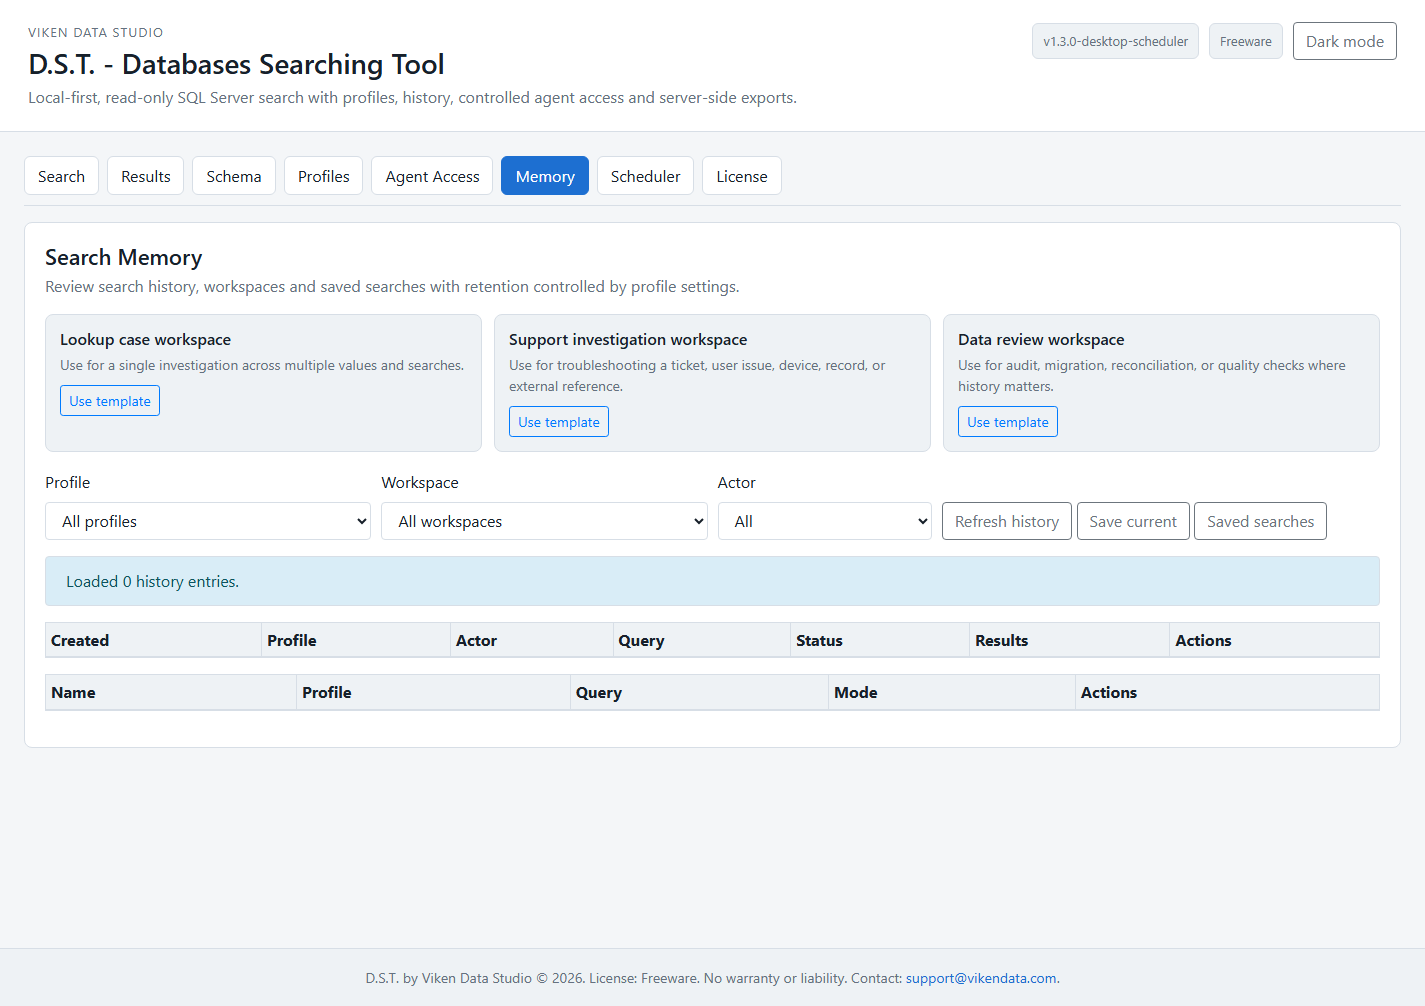
Task: Toggle Dark mode
Action: (x=1345, y=41)
